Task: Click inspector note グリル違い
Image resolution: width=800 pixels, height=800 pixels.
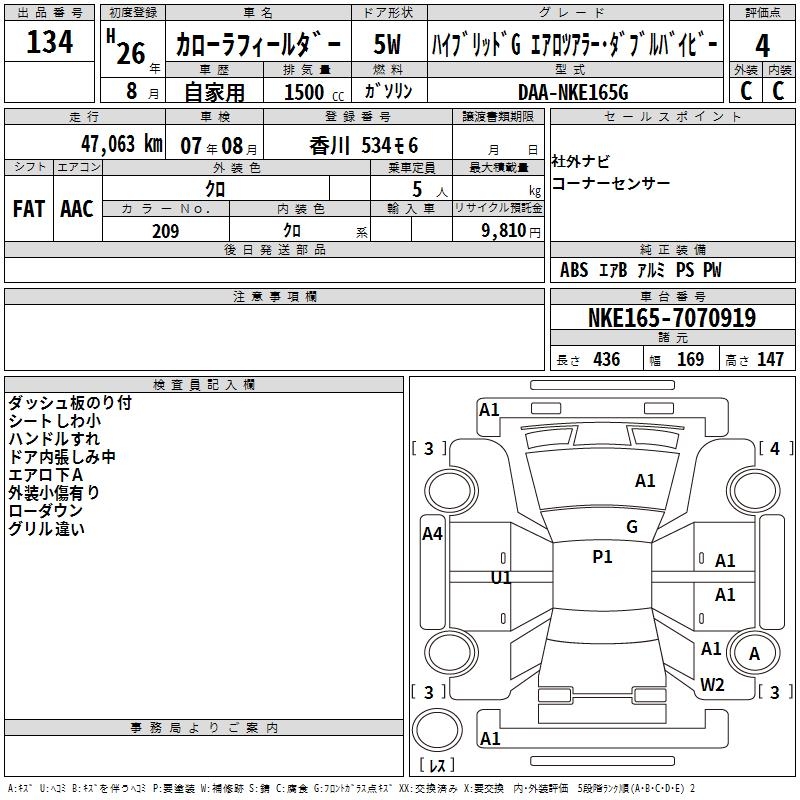Action: click(x=46, y=529)
